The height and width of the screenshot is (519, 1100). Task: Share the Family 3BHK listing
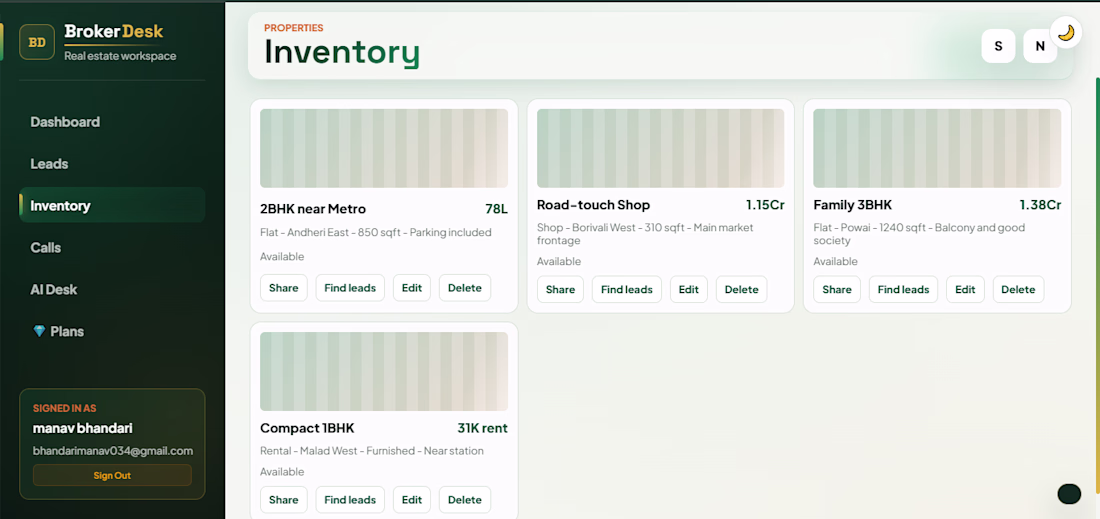(x=837, y=289)
